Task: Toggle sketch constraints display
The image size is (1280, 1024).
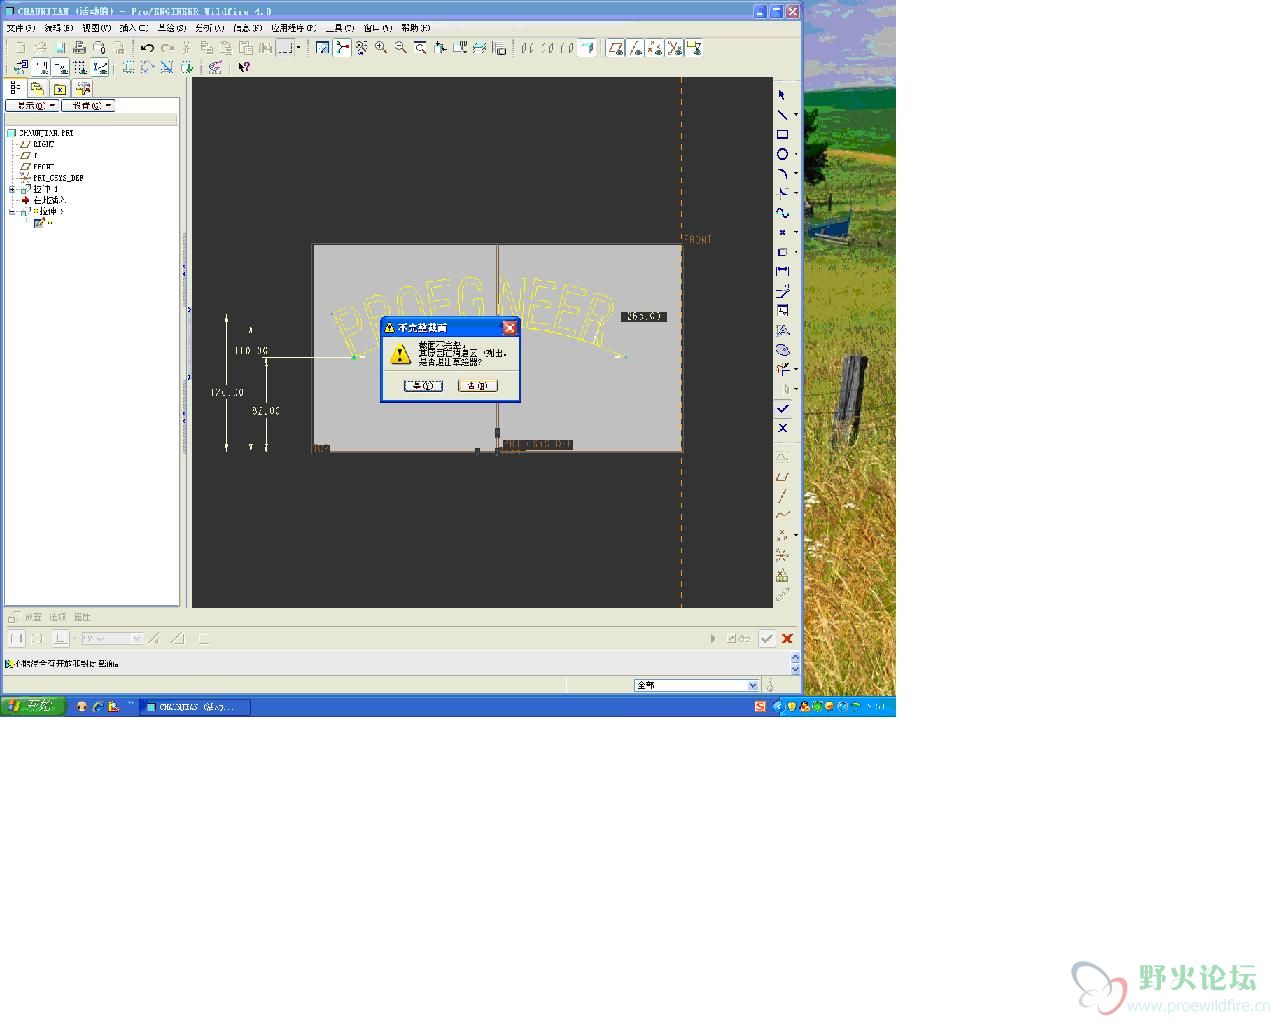Action: [x=60, y=67]
